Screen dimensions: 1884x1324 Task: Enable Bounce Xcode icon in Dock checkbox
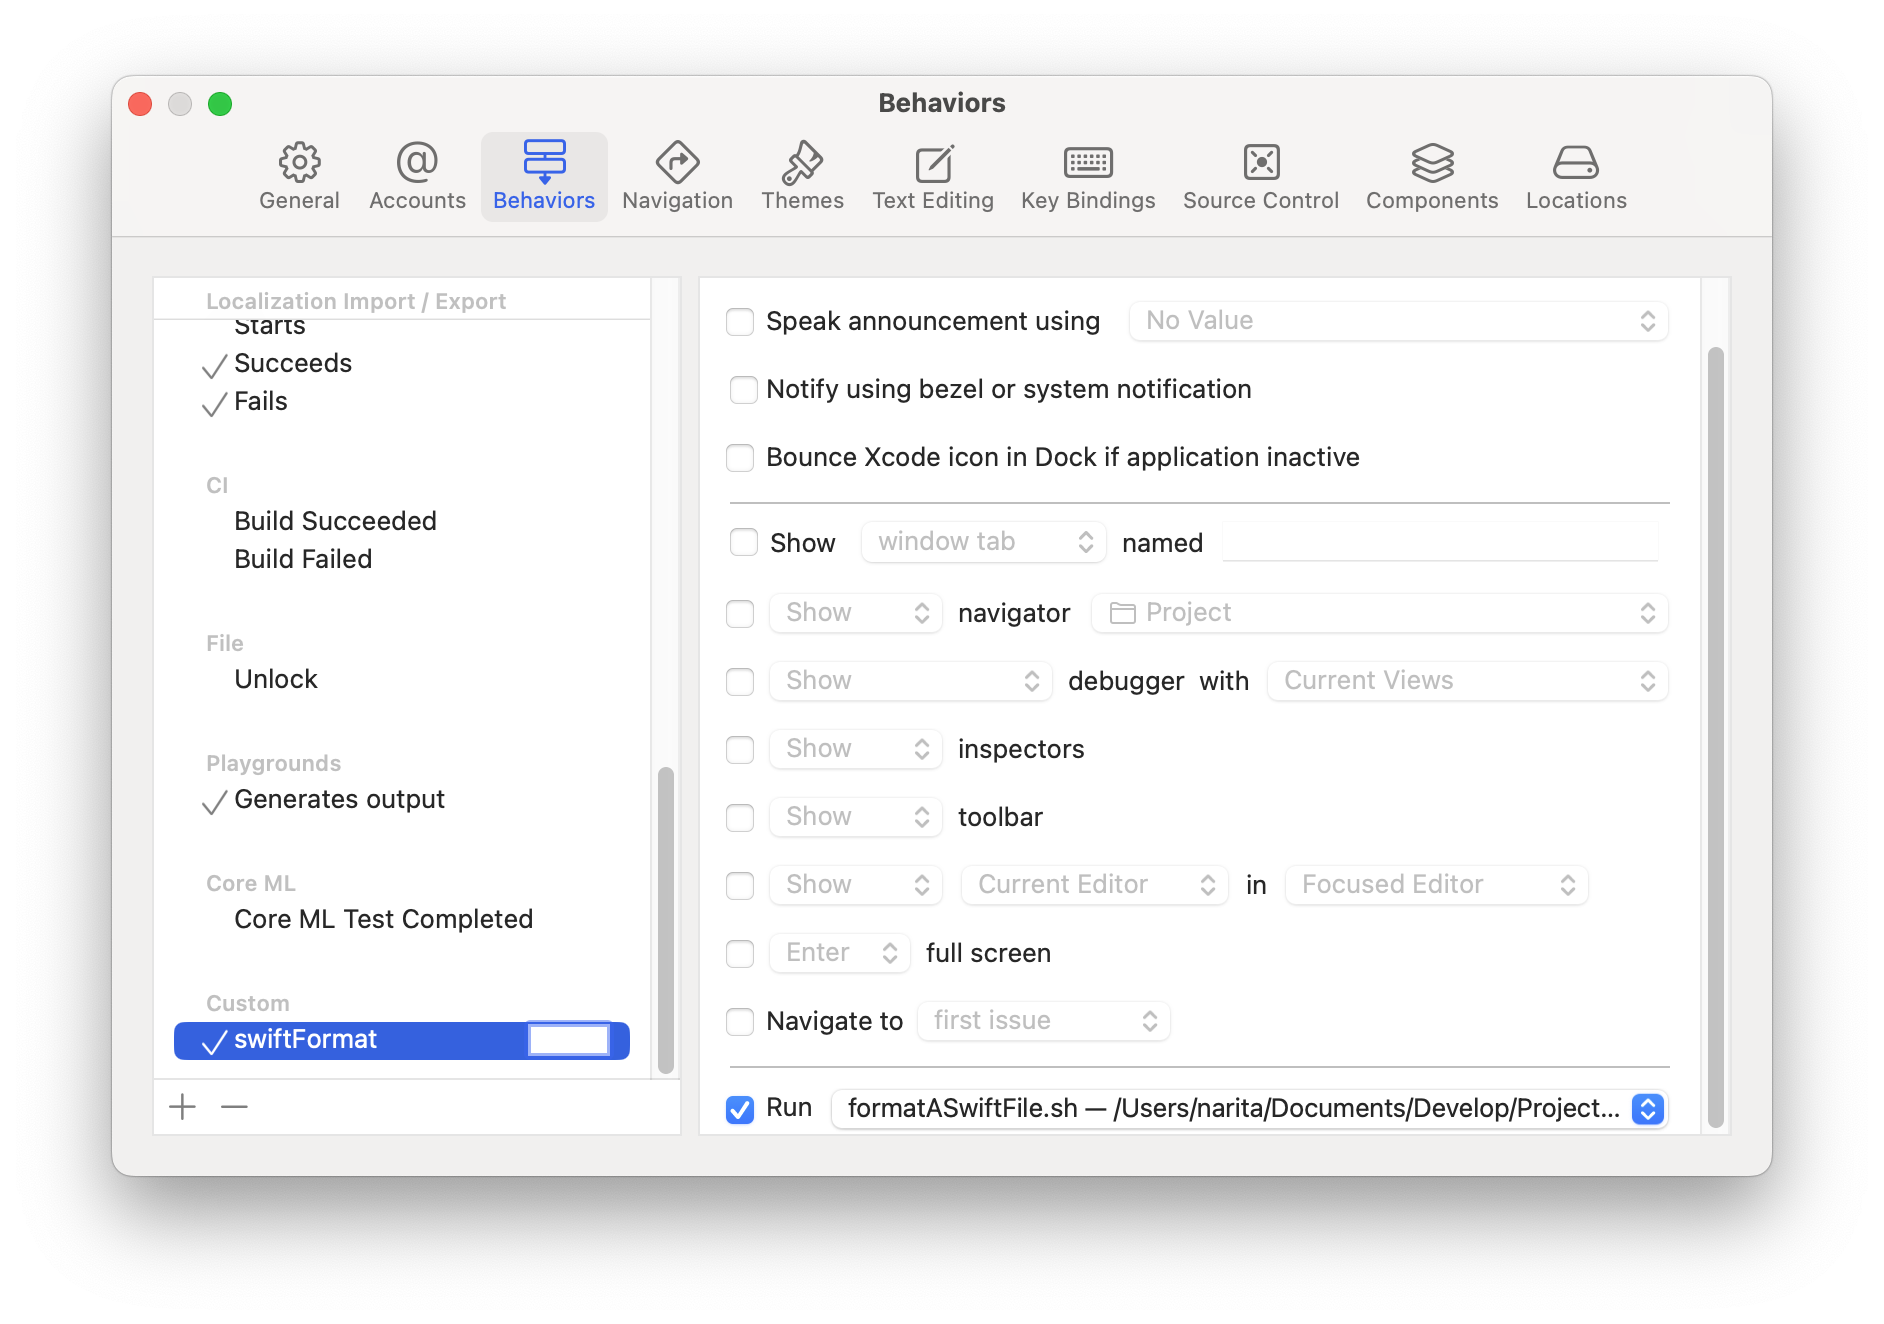pos(740,458)
